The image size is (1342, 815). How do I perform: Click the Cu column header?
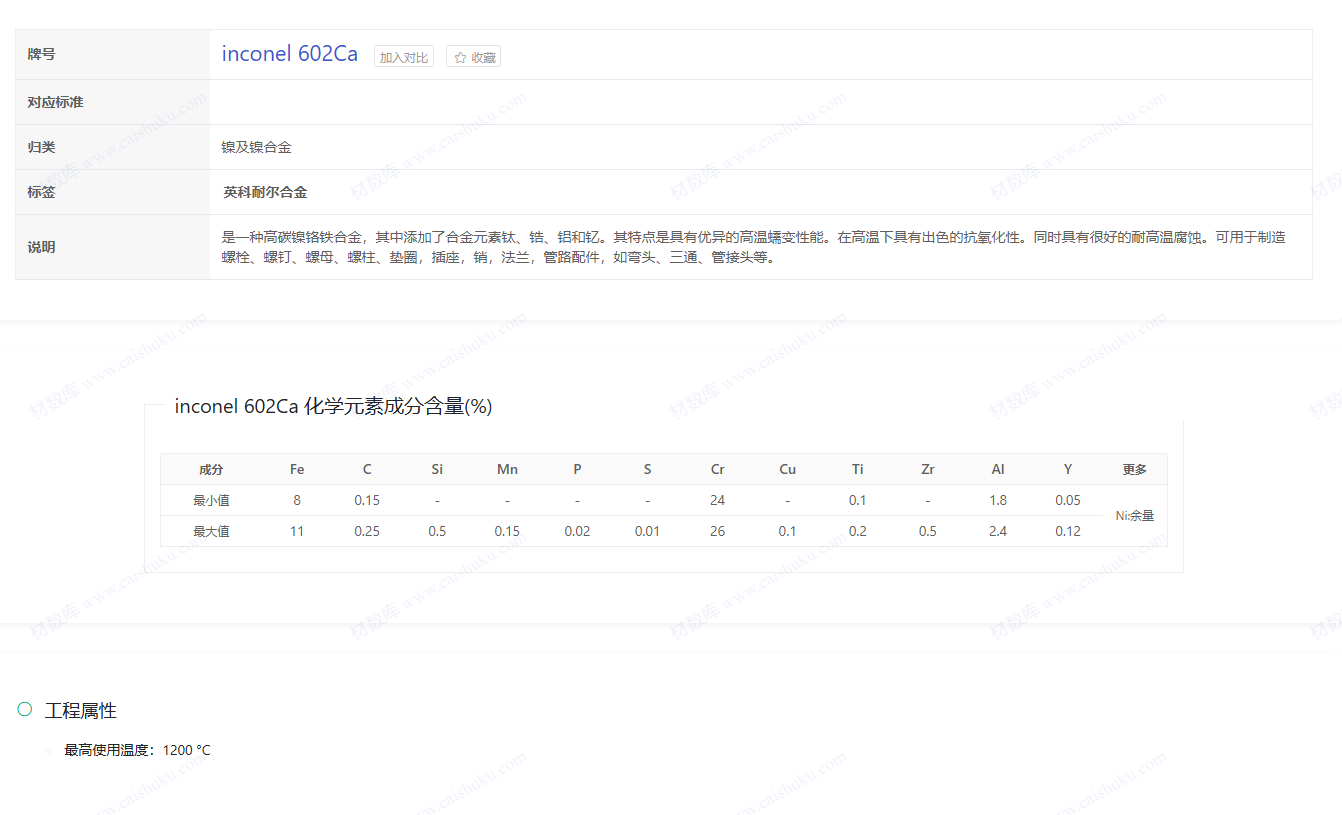click(x=787, y=469)
